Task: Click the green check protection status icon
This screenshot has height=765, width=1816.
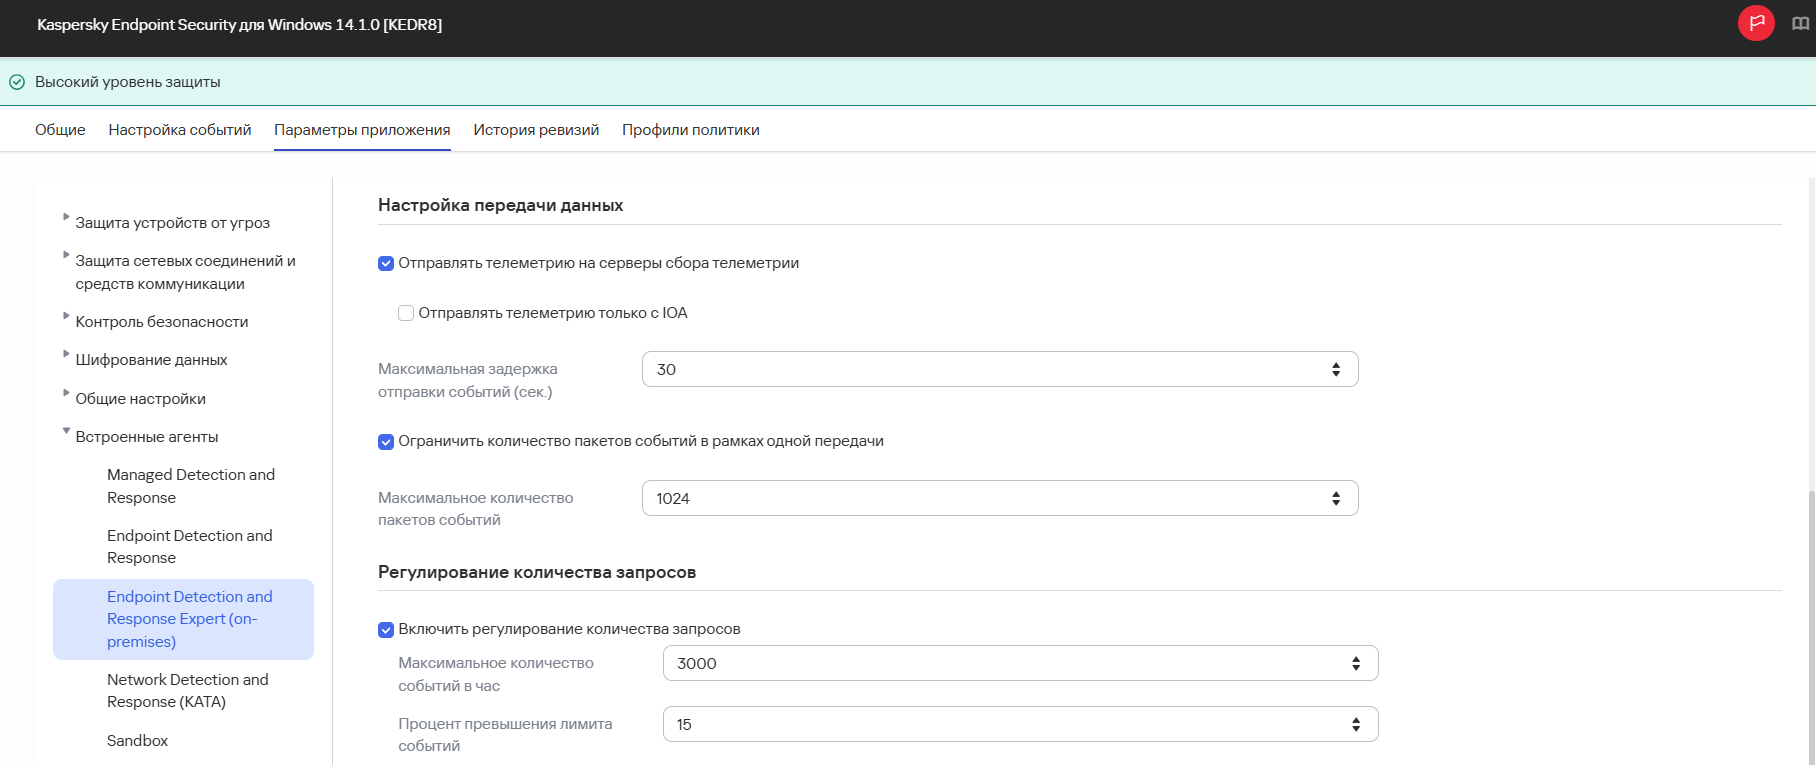Action: (17, 82)
